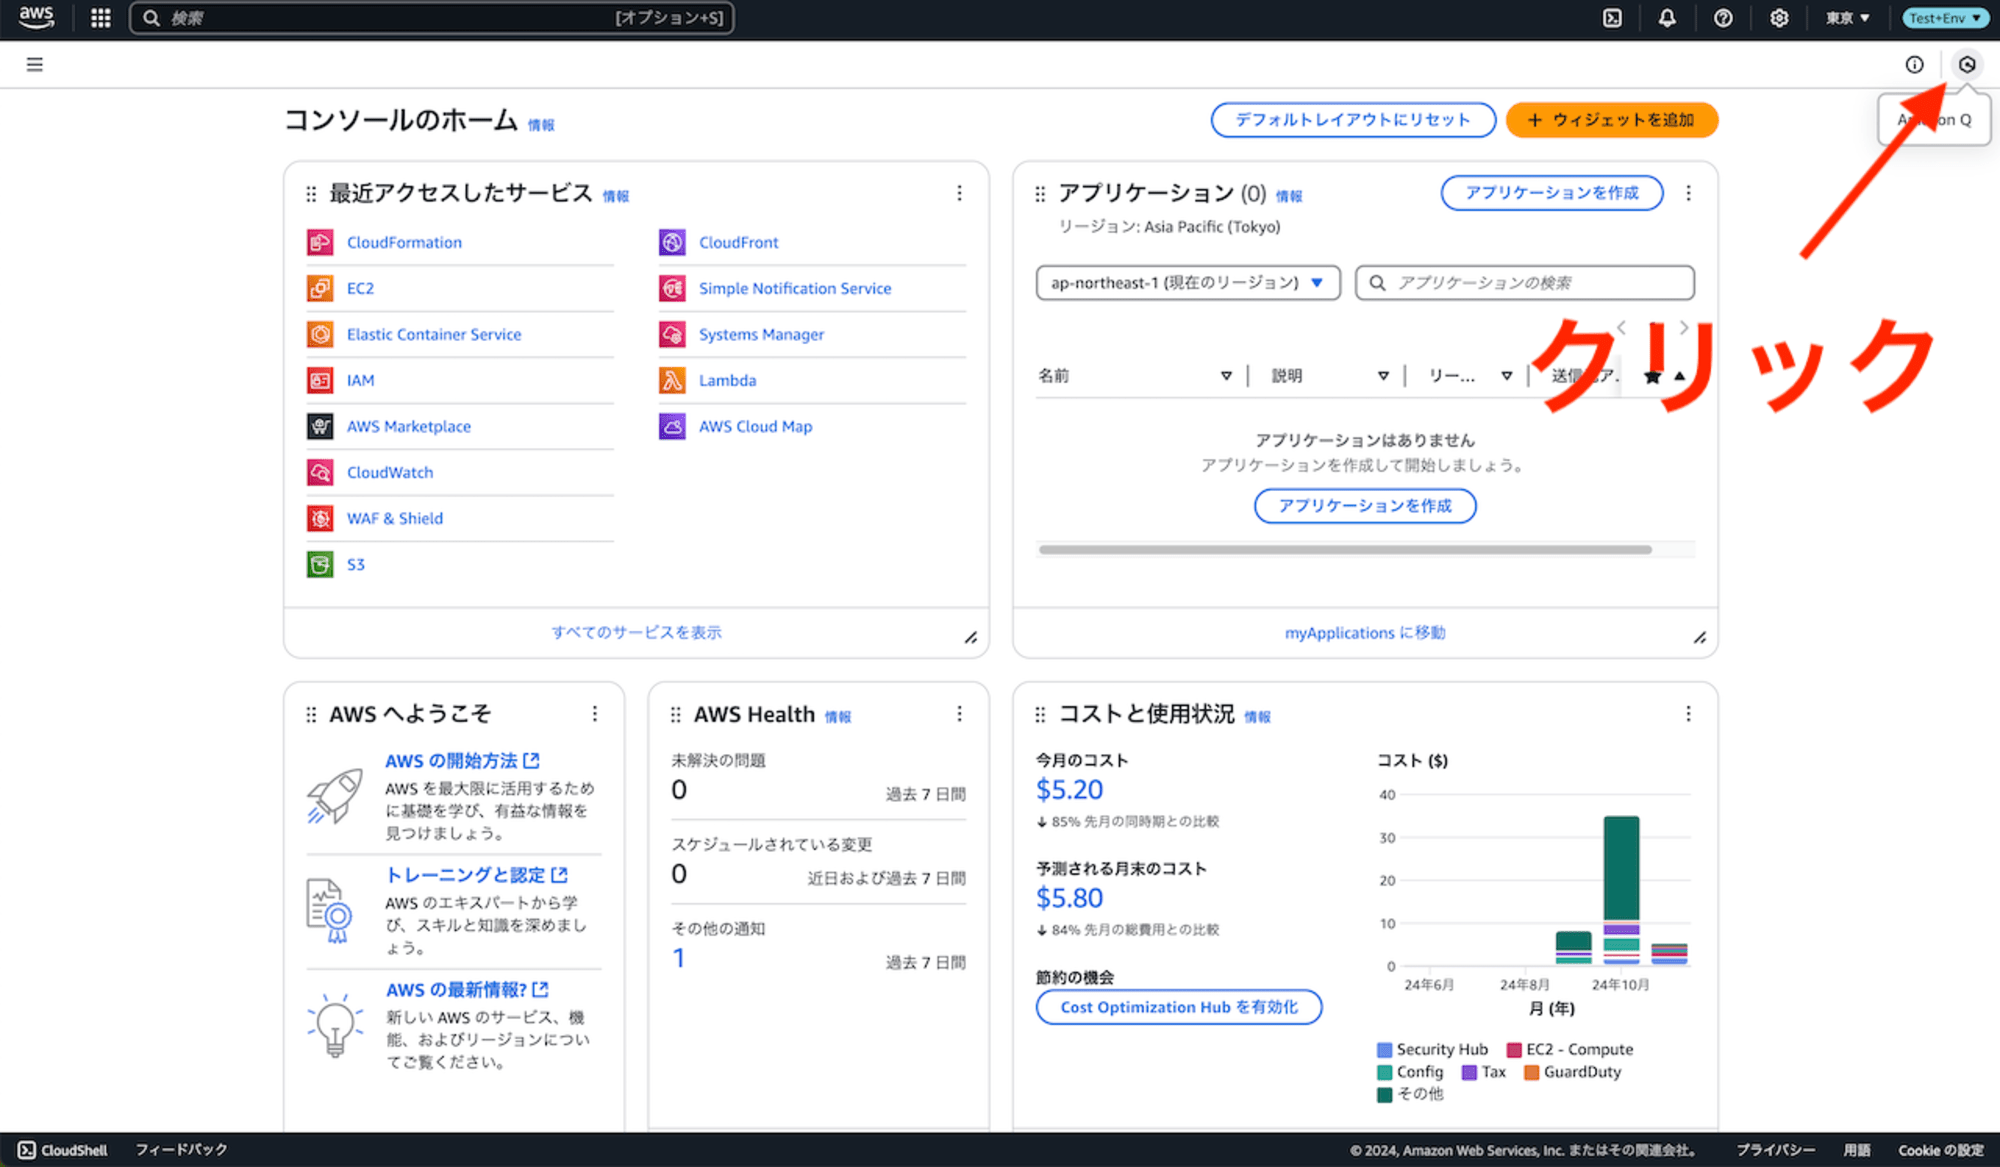The height and width of the screenshot is (1167, 2000).
Task: Click the GuardDuty legend swatch
Action: 1532,1073
